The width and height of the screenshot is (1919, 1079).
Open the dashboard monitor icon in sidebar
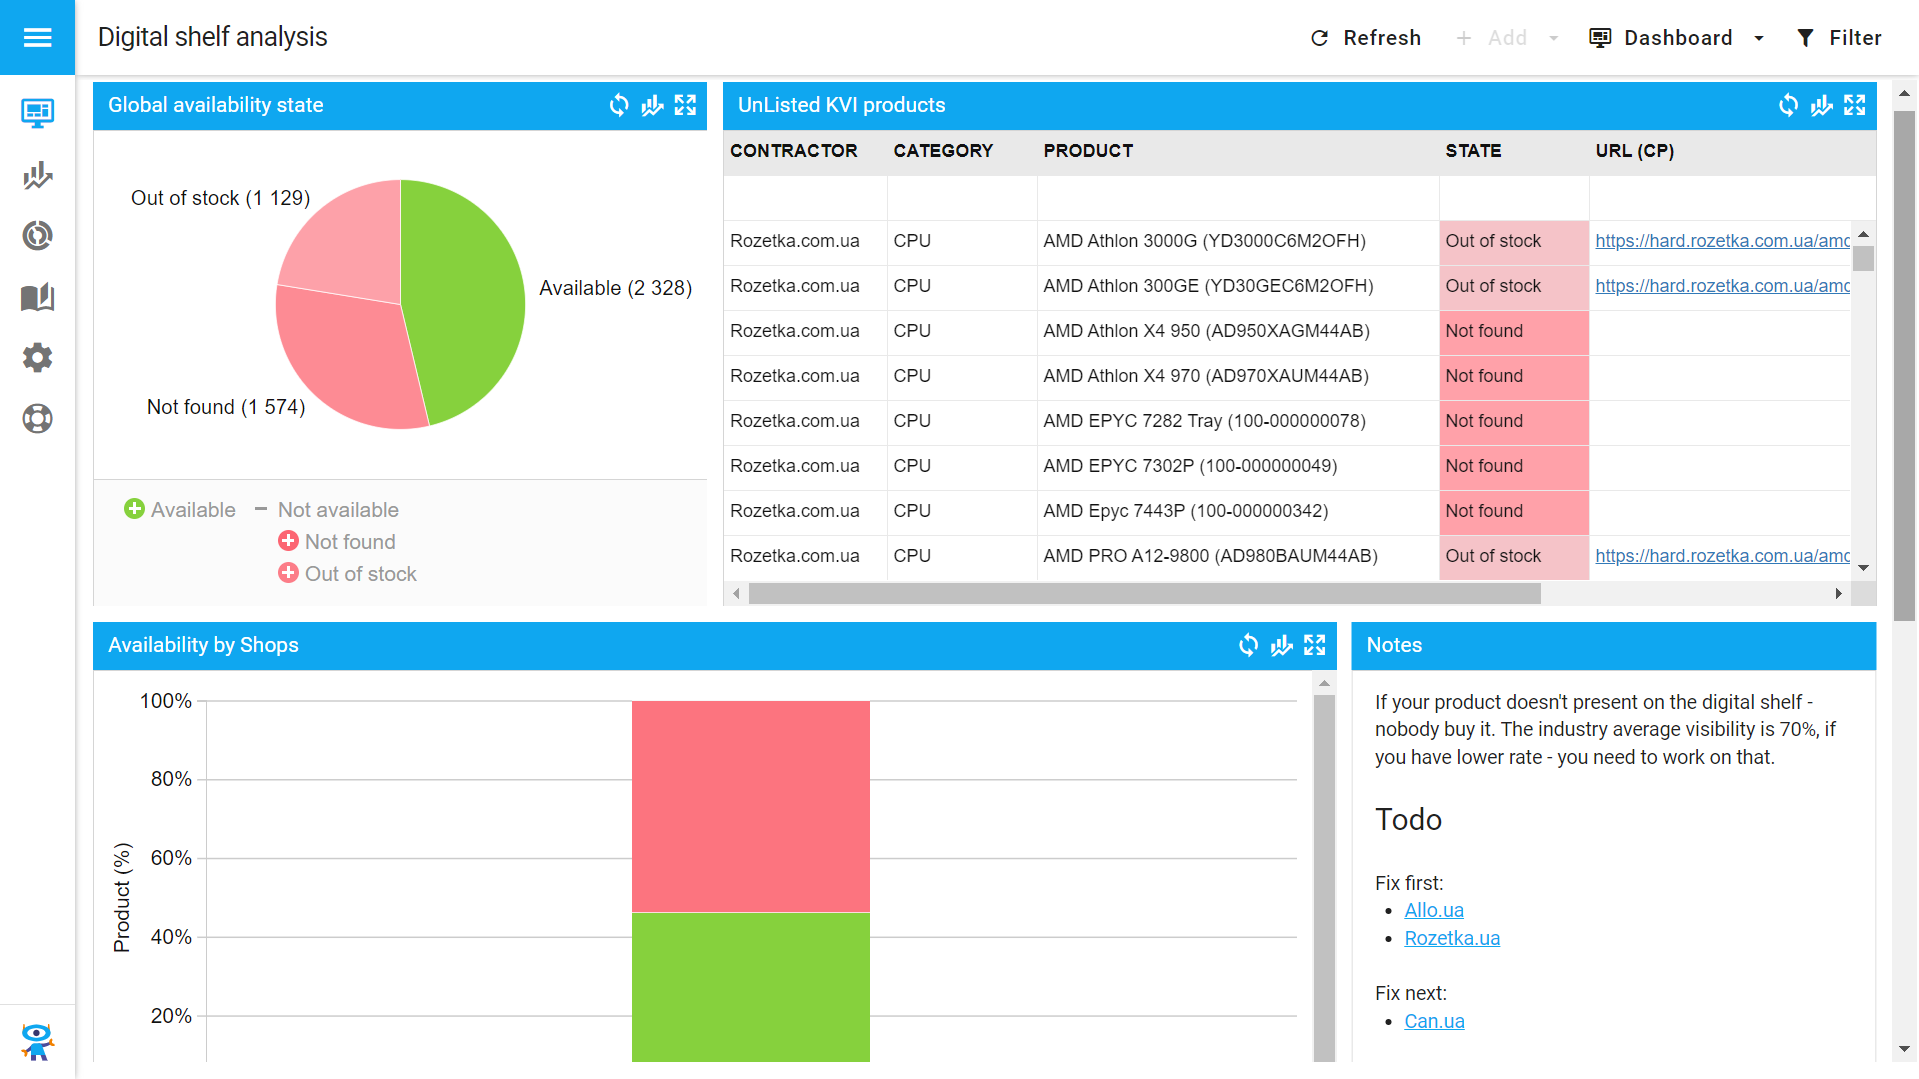37,113
